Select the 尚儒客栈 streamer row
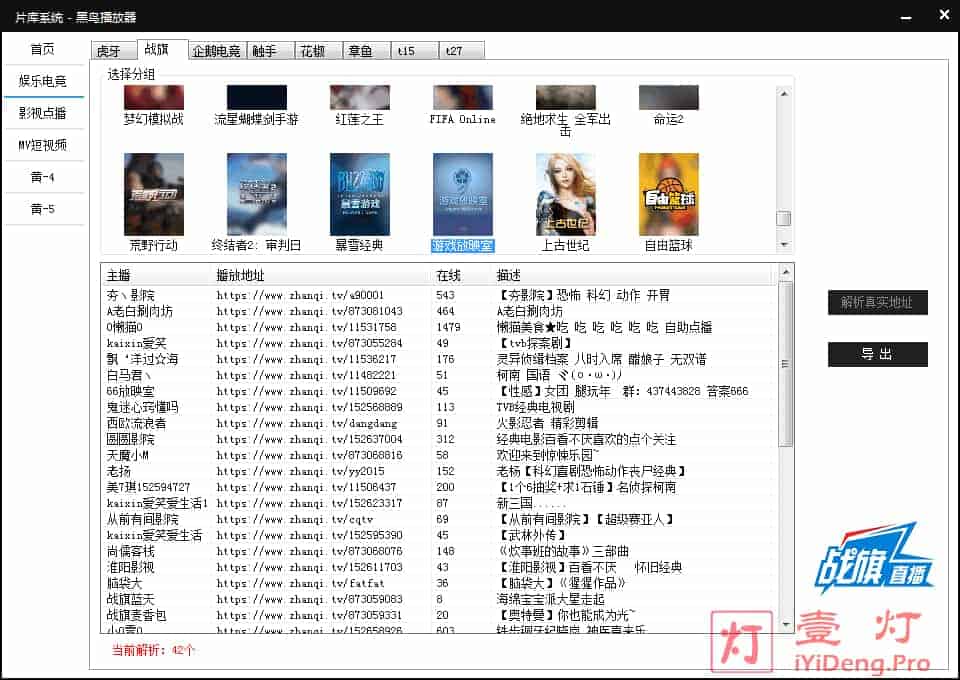The height and width of the screenshot is (680, 960). coord(440,551)
